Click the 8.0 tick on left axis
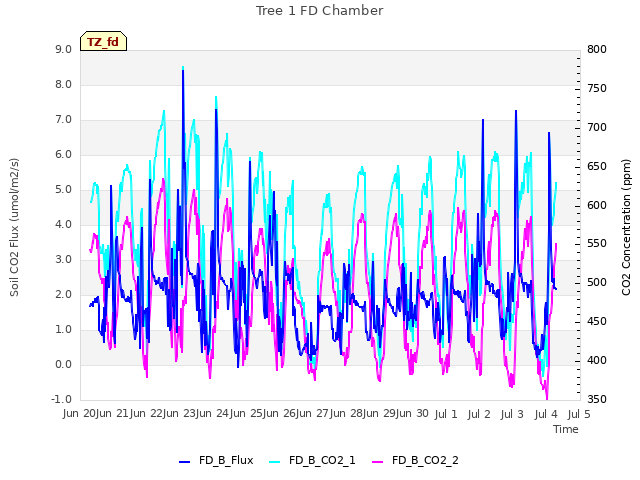 [x=64, y=84]
